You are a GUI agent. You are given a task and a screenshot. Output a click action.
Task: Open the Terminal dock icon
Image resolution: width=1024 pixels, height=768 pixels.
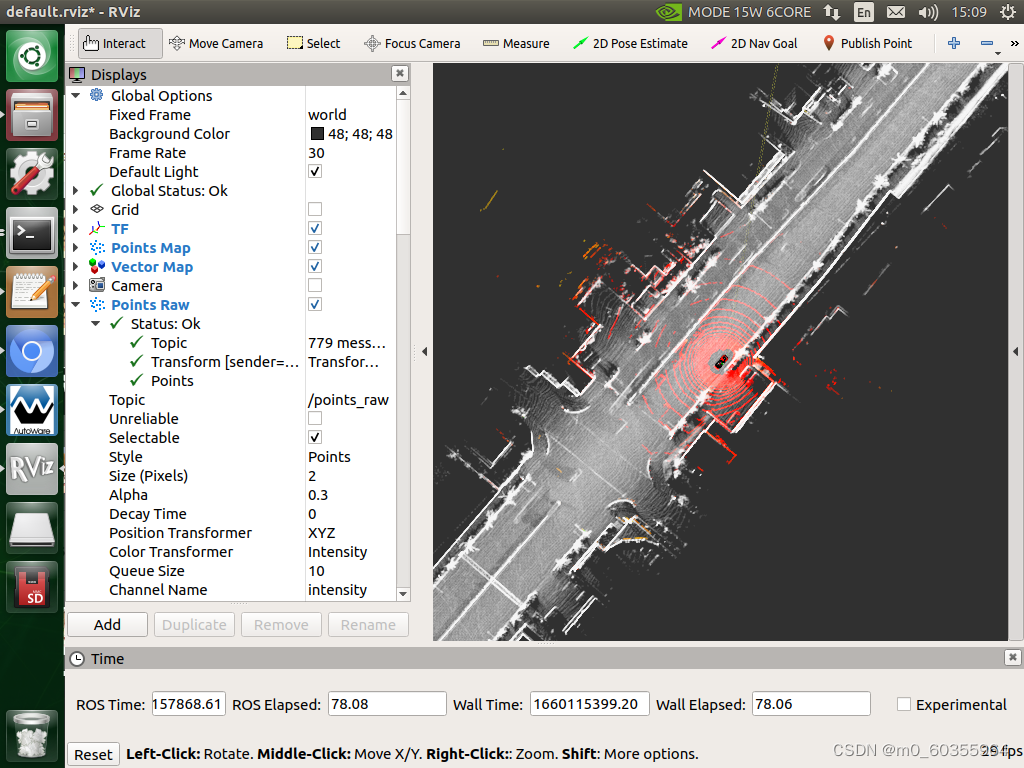coord(32,233)
